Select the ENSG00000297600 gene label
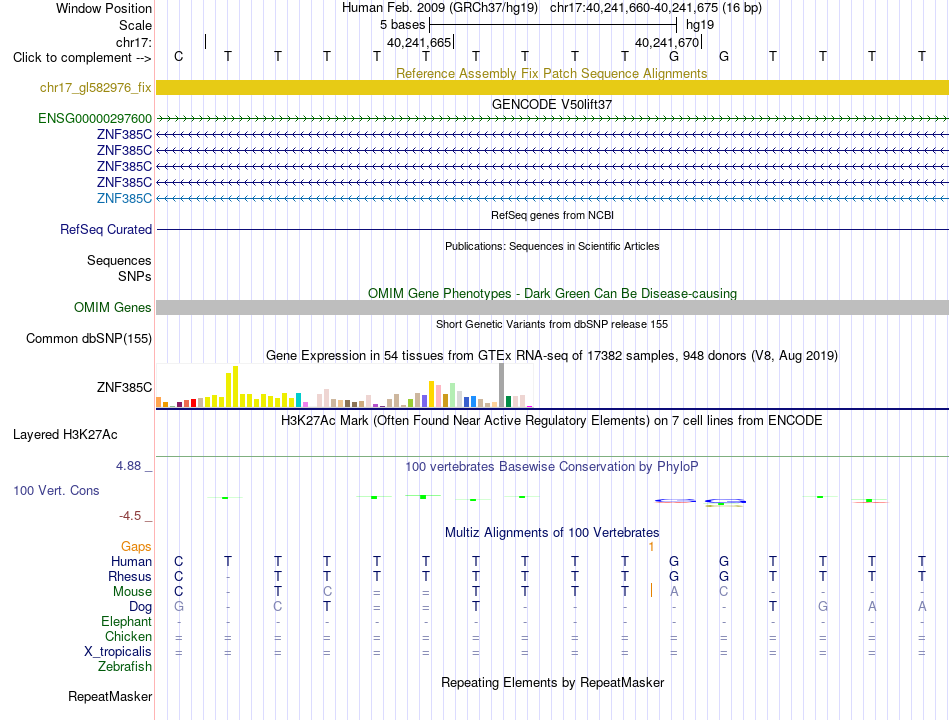 (x=95, y=118)
